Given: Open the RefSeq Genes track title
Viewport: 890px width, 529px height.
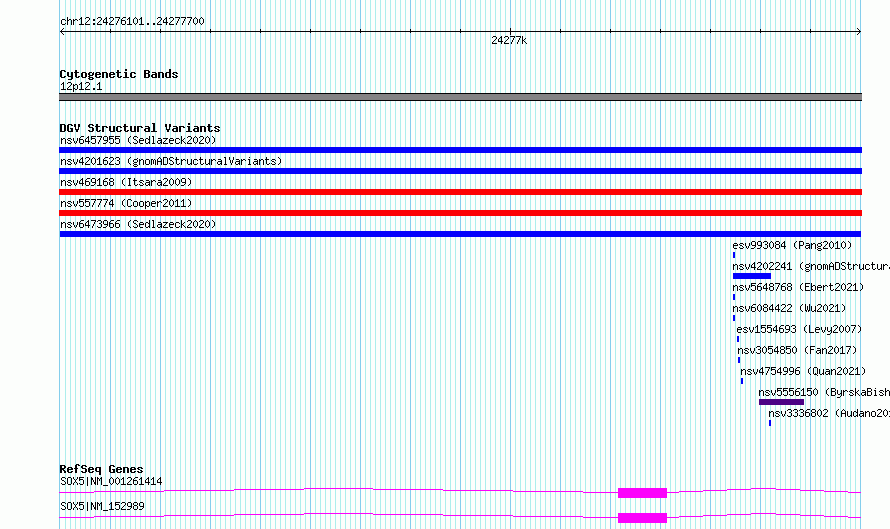Looking at the screenshot, I should tap(102, 469).
